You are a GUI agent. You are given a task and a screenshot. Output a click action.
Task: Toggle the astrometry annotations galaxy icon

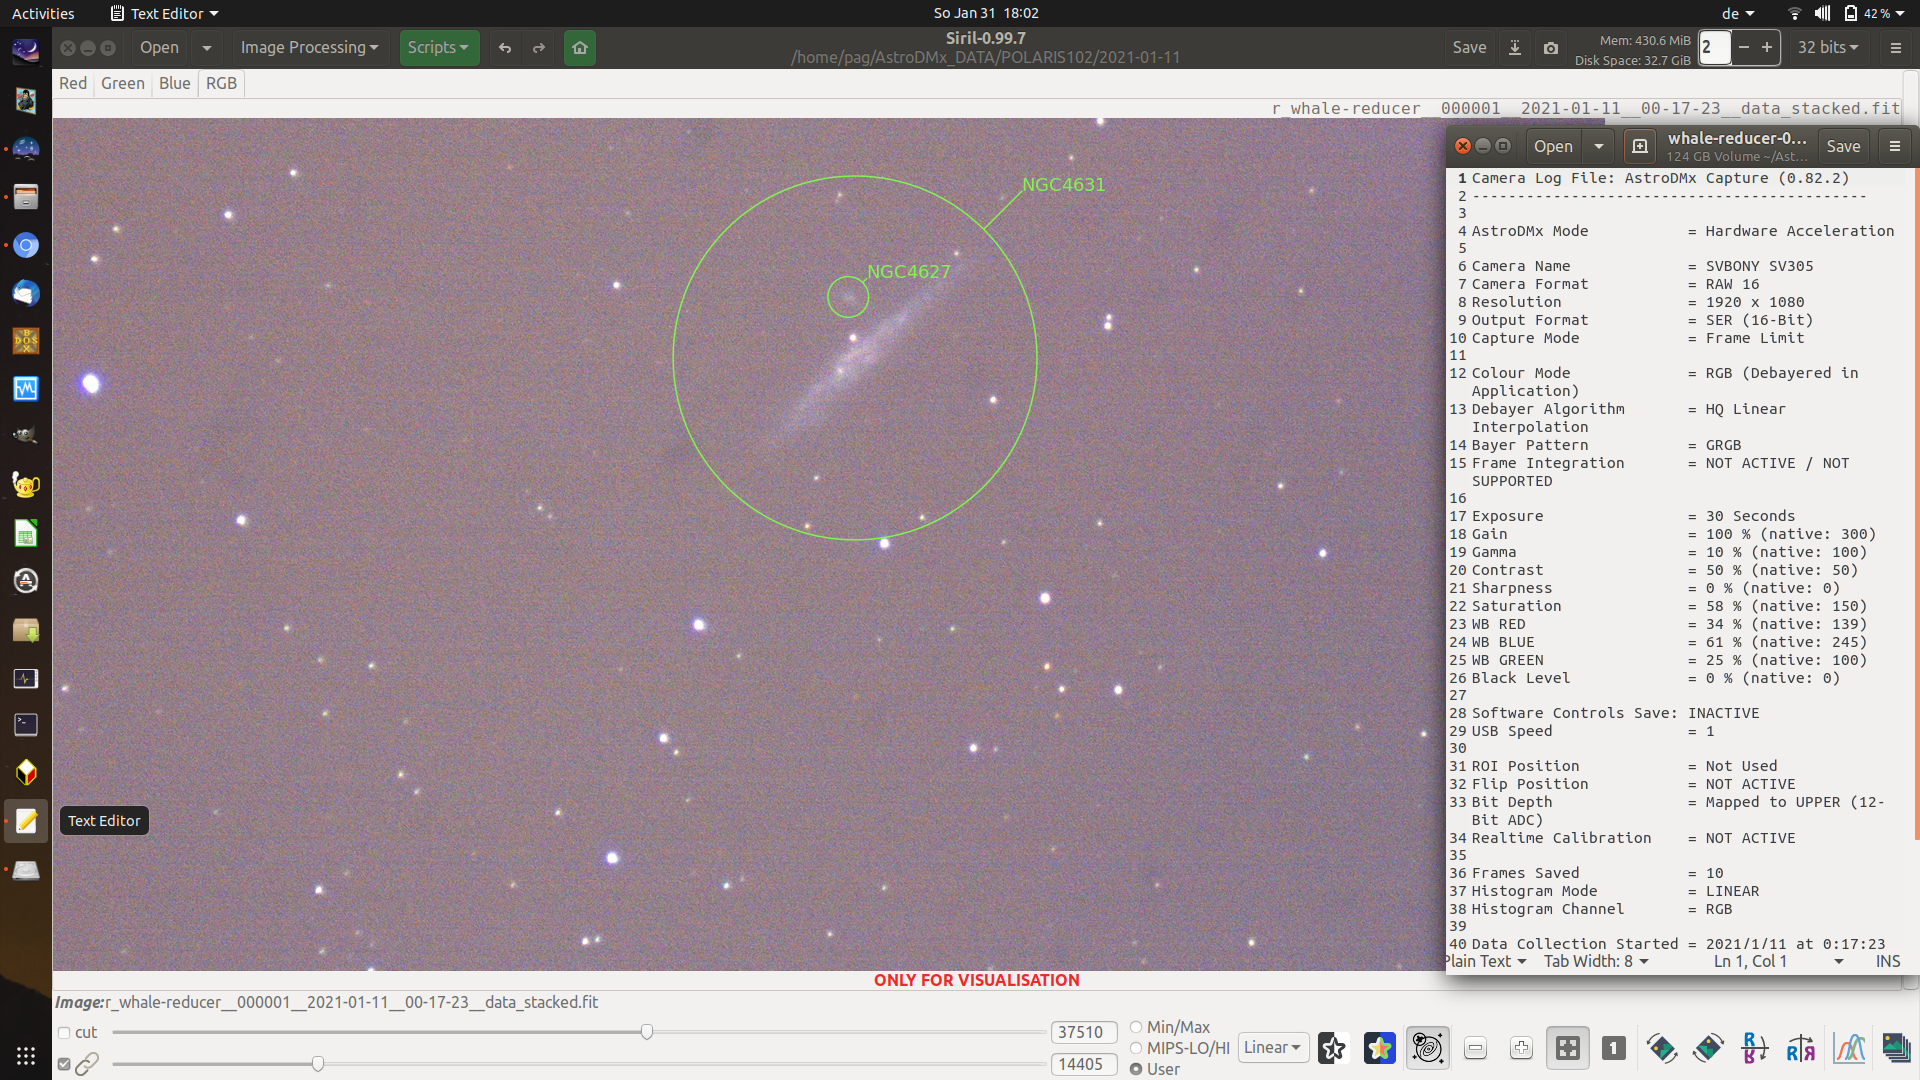(1427, 1048)
